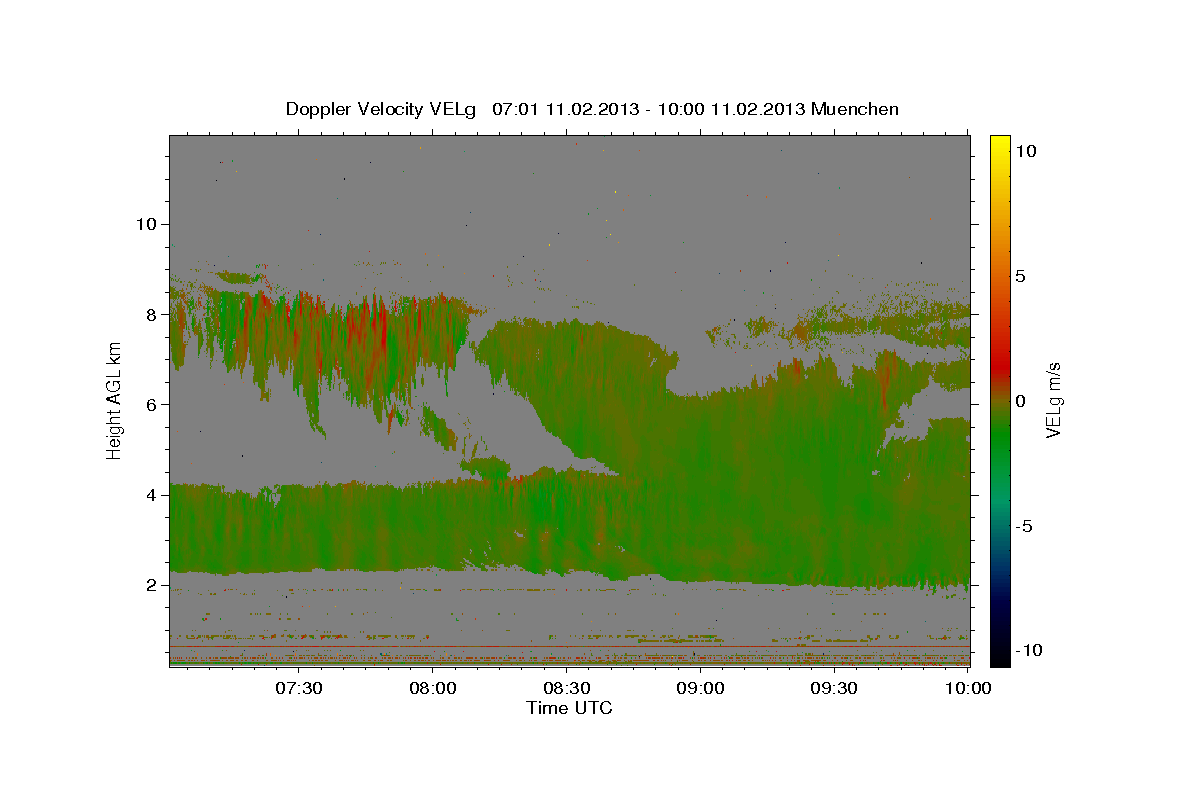
Task: Click the height axis label 6
Action: [150, 404]
